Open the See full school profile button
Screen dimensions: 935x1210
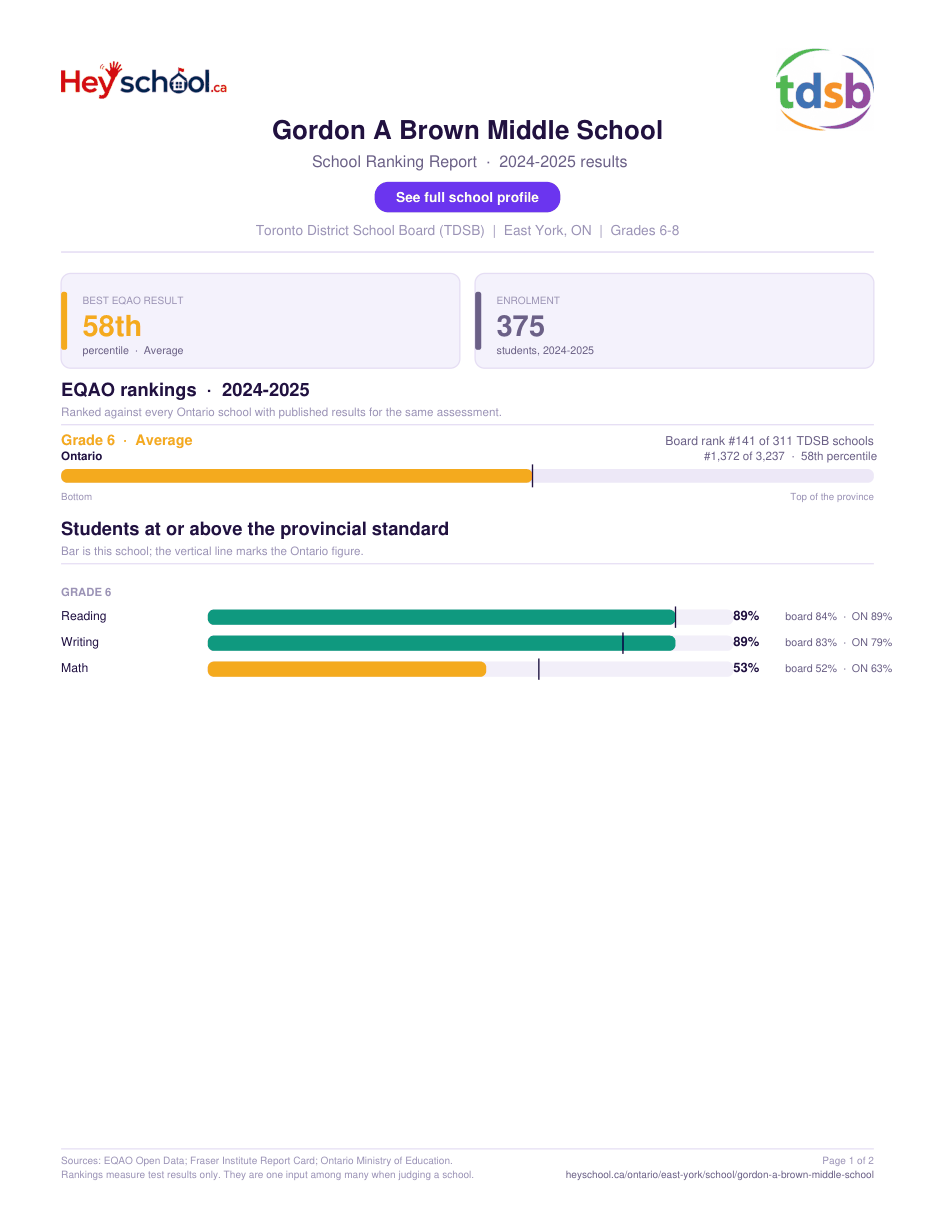(467, 197)
